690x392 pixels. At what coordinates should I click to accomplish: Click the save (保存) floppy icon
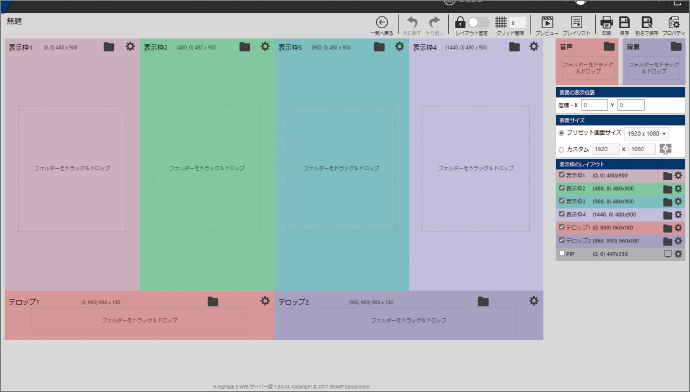point(624,22)
